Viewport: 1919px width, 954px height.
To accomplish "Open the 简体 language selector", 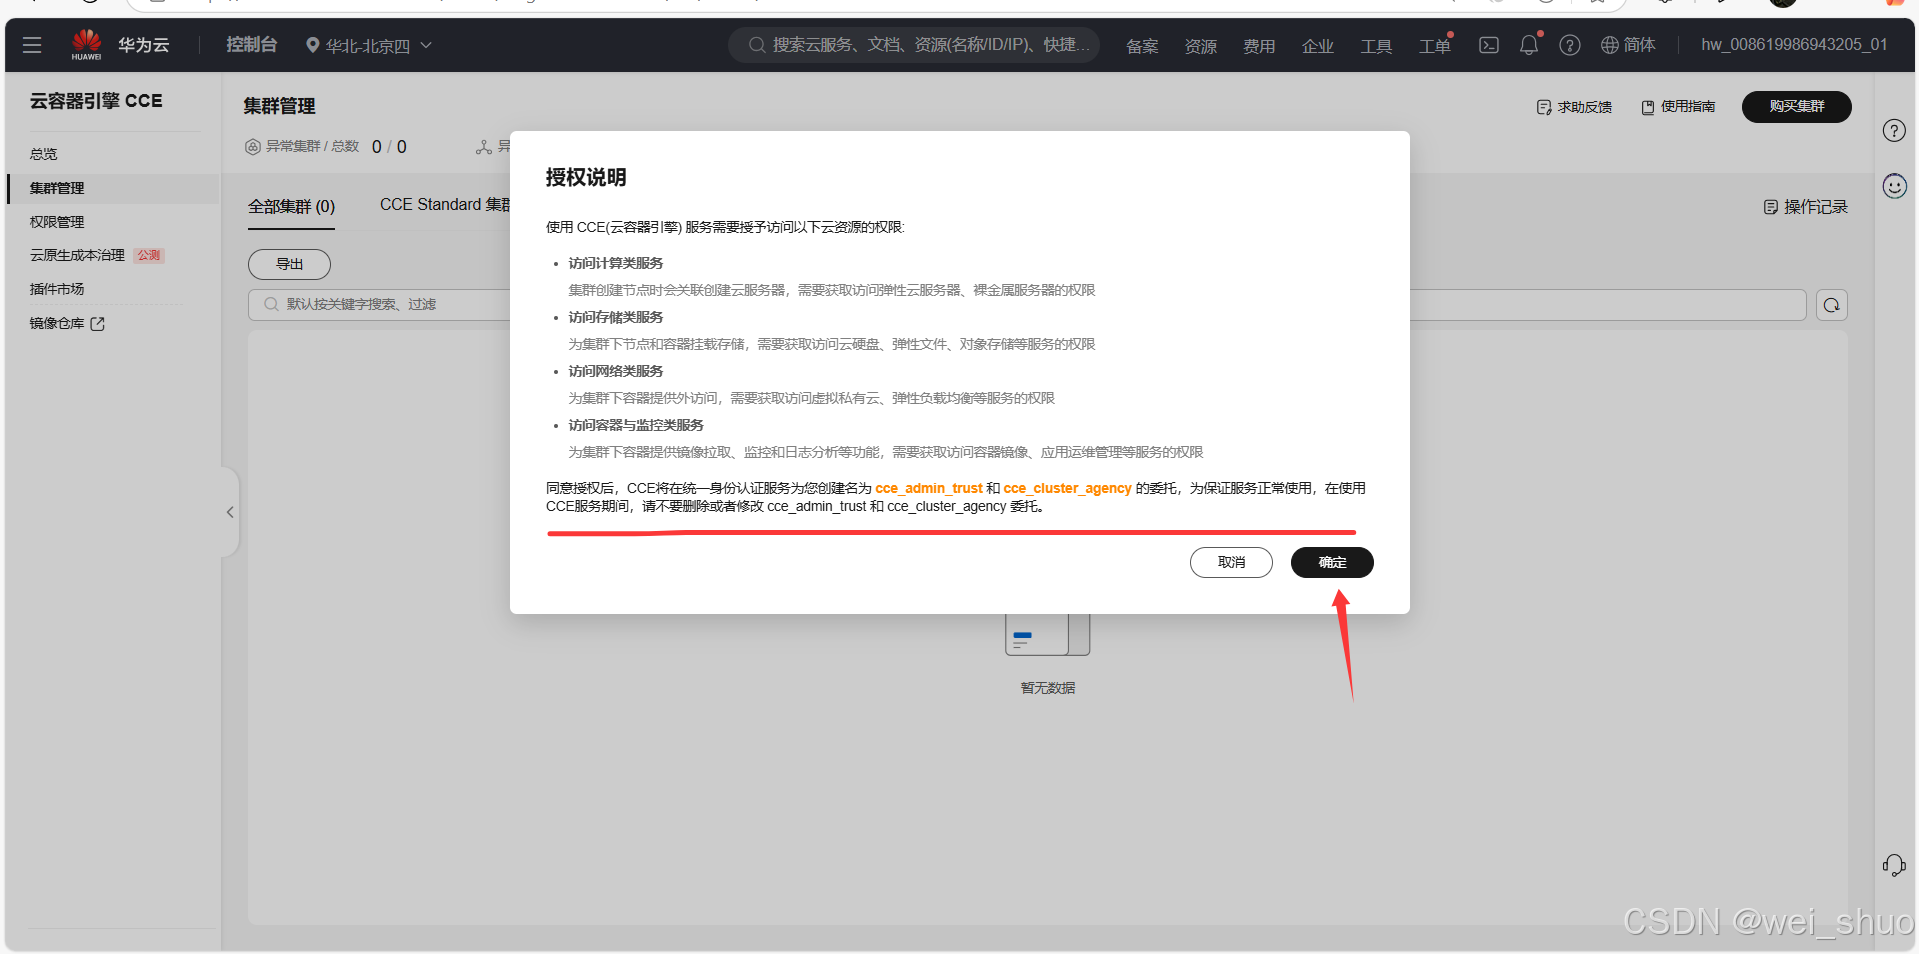I will (1628, 45).
